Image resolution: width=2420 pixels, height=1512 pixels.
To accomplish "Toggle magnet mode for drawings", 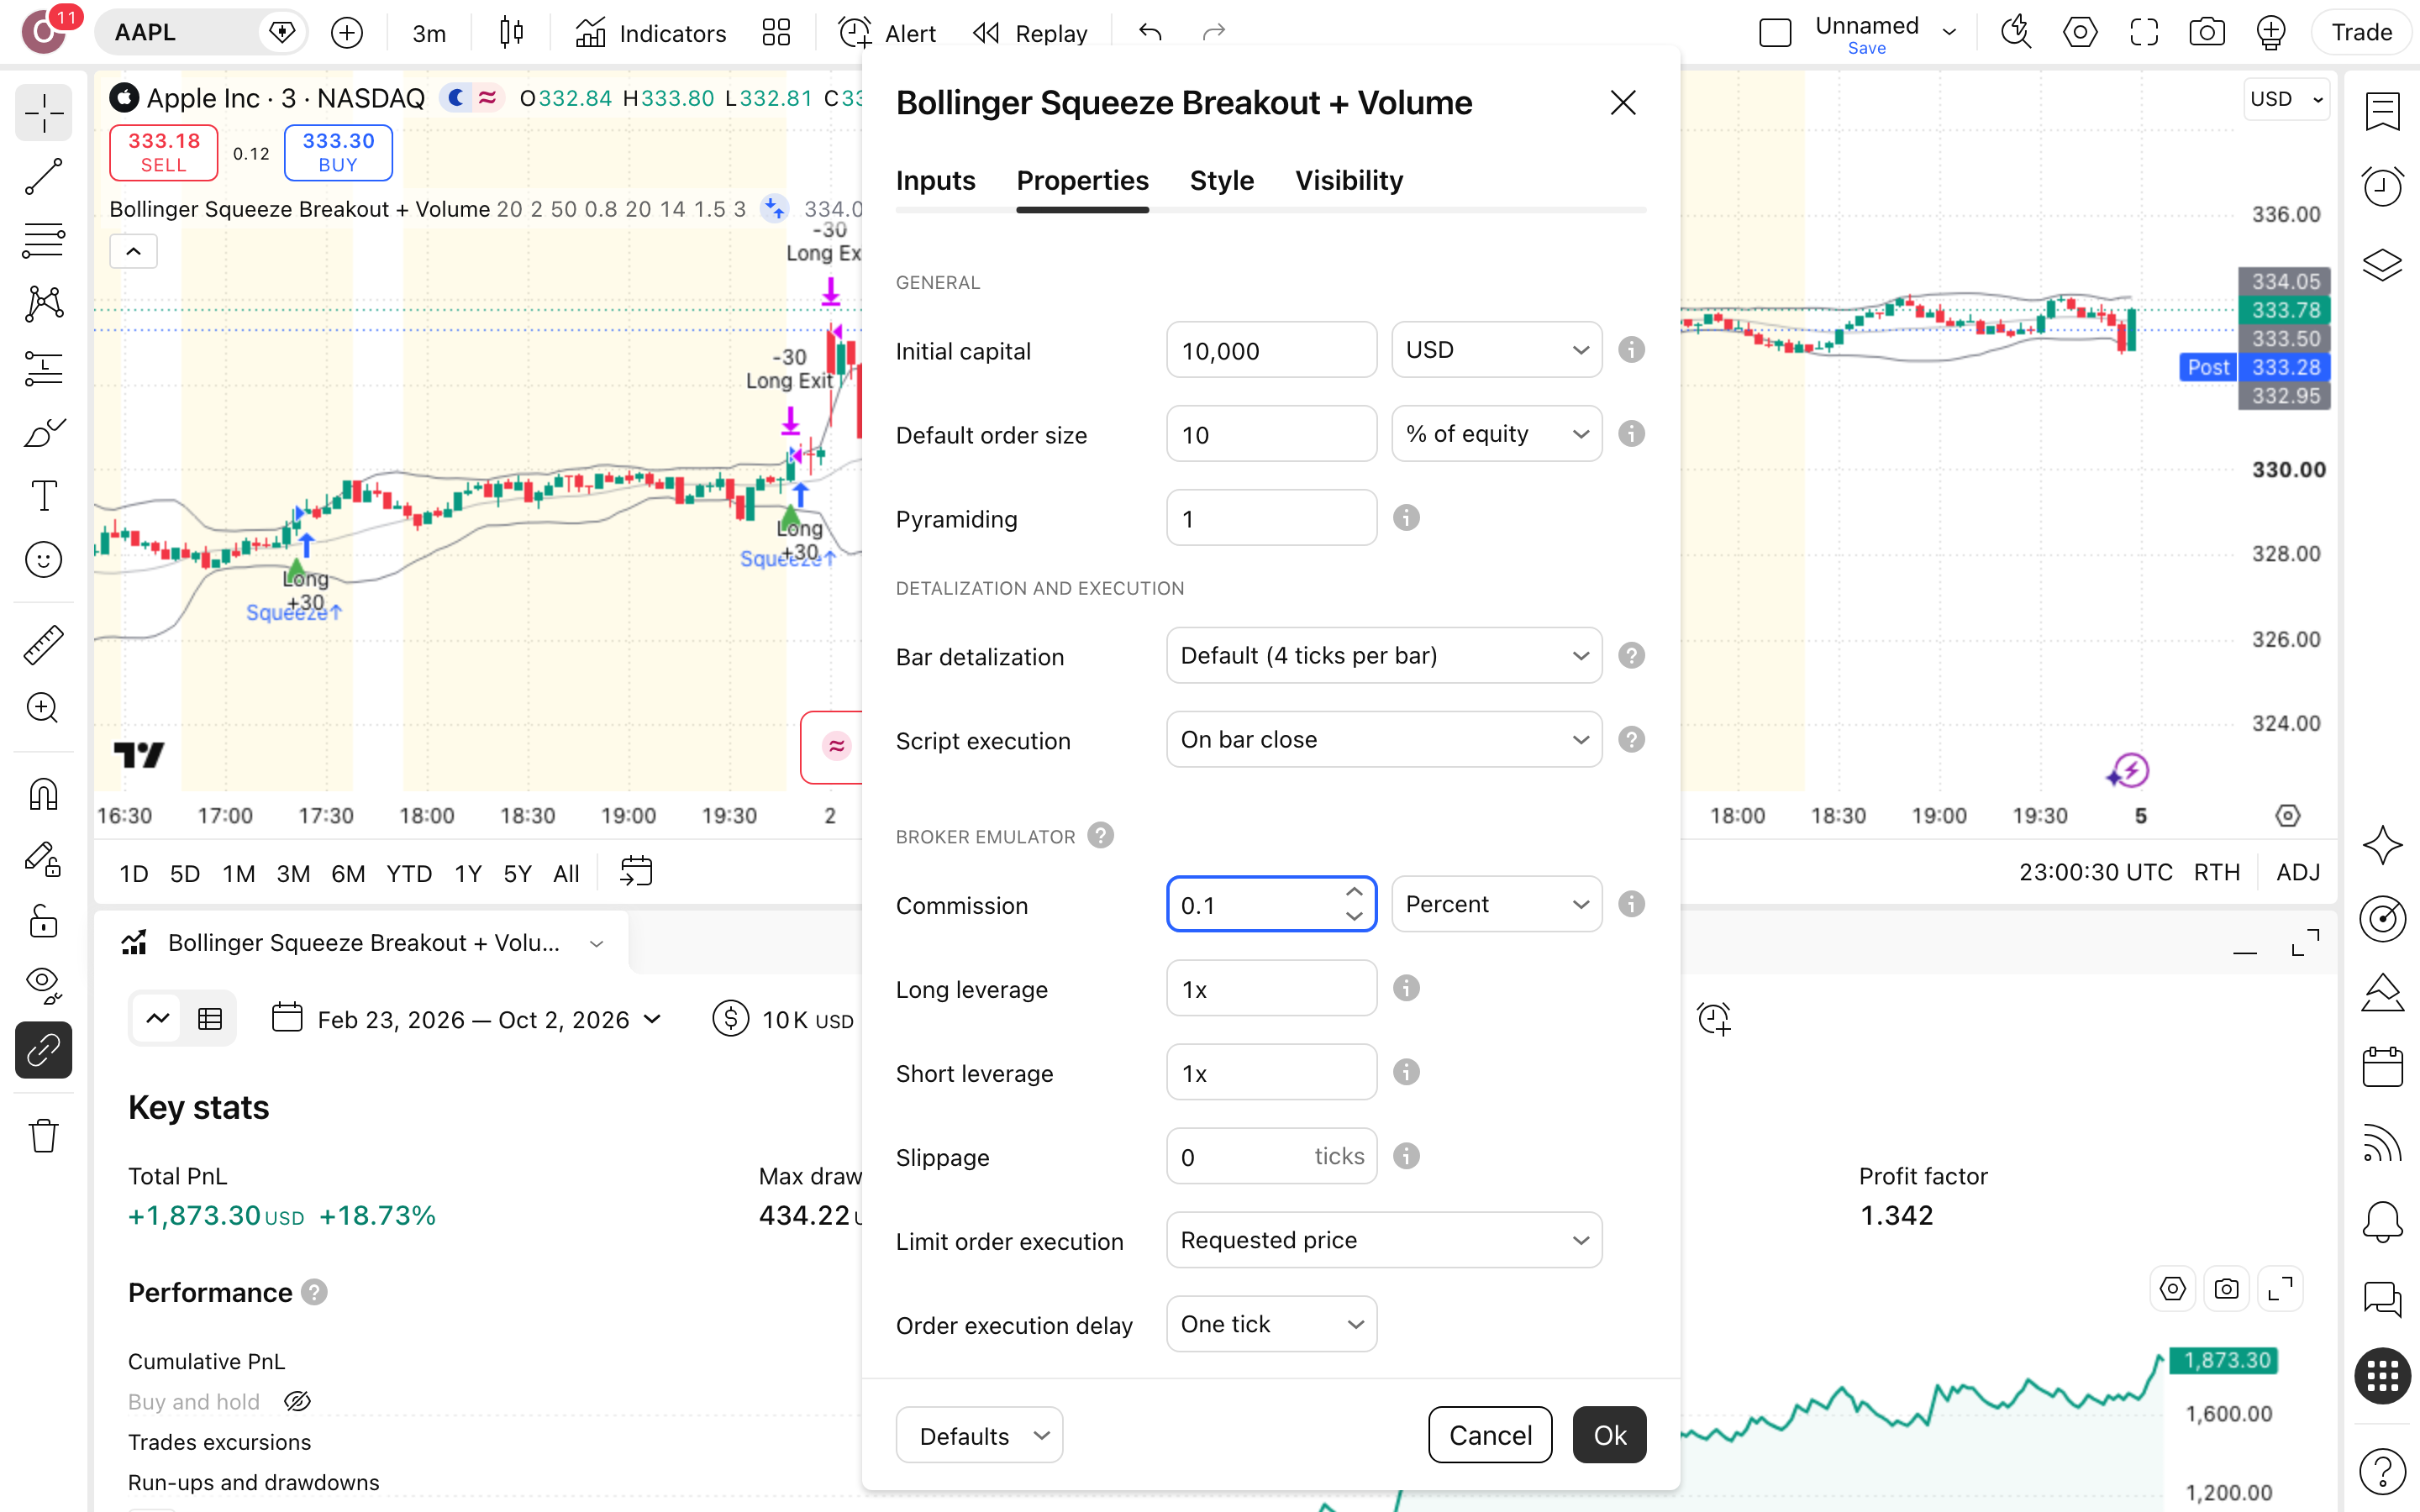I will (43, 794).
